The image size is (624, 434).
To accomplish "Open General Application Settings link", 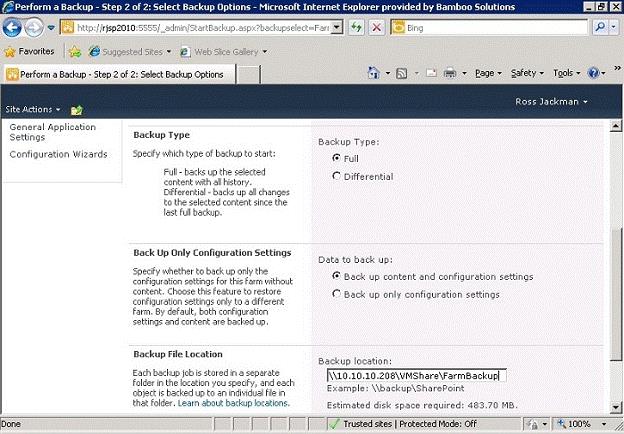I will (53, 132).
